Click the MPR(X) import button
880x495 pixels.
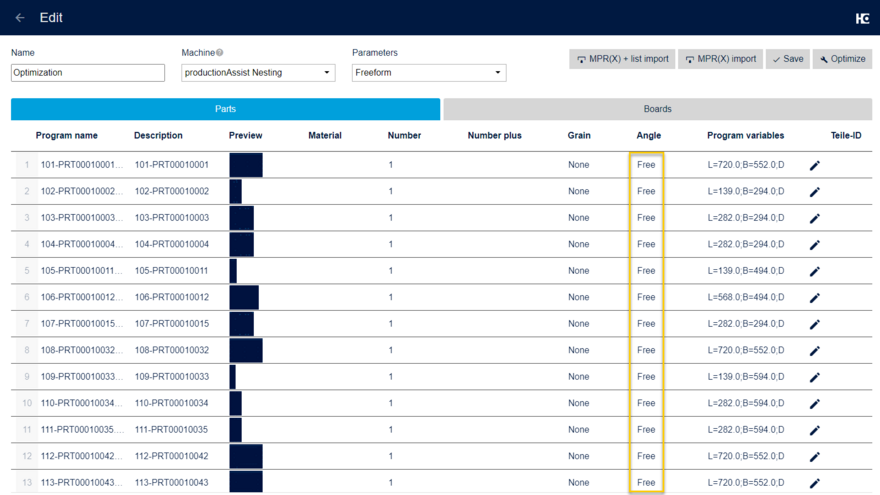pos(720,59)
